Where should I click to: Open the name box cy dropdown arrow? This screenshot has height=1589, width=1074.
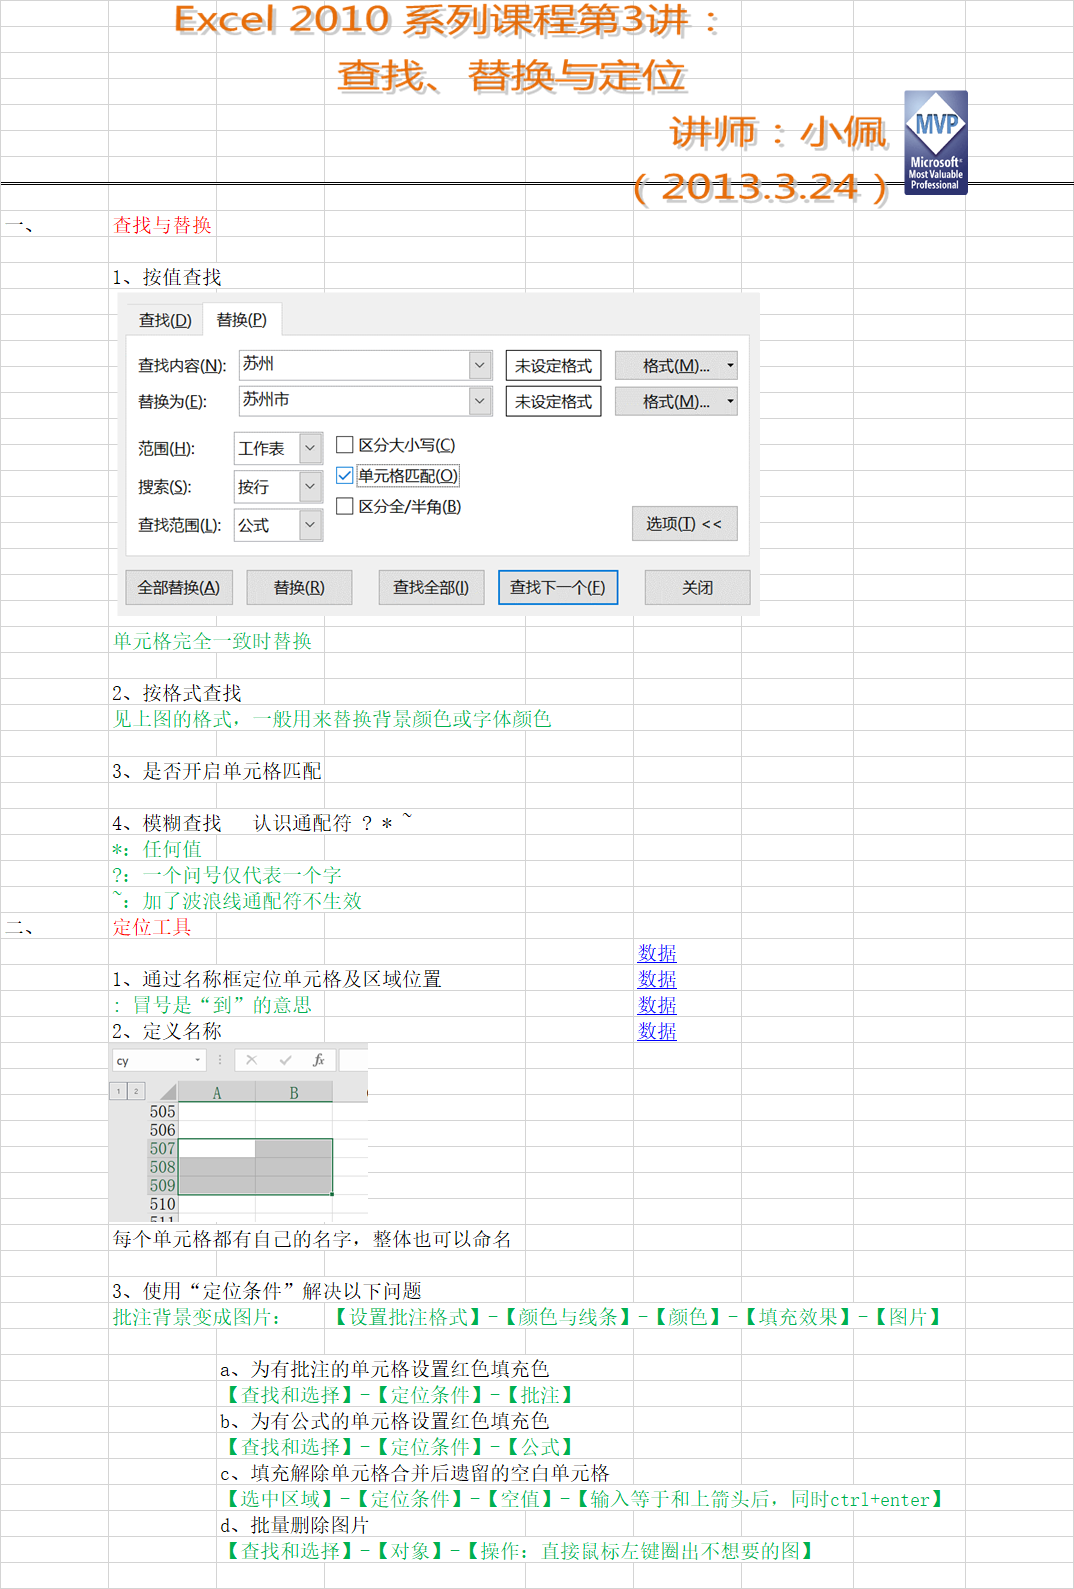tap(197, 1060)
